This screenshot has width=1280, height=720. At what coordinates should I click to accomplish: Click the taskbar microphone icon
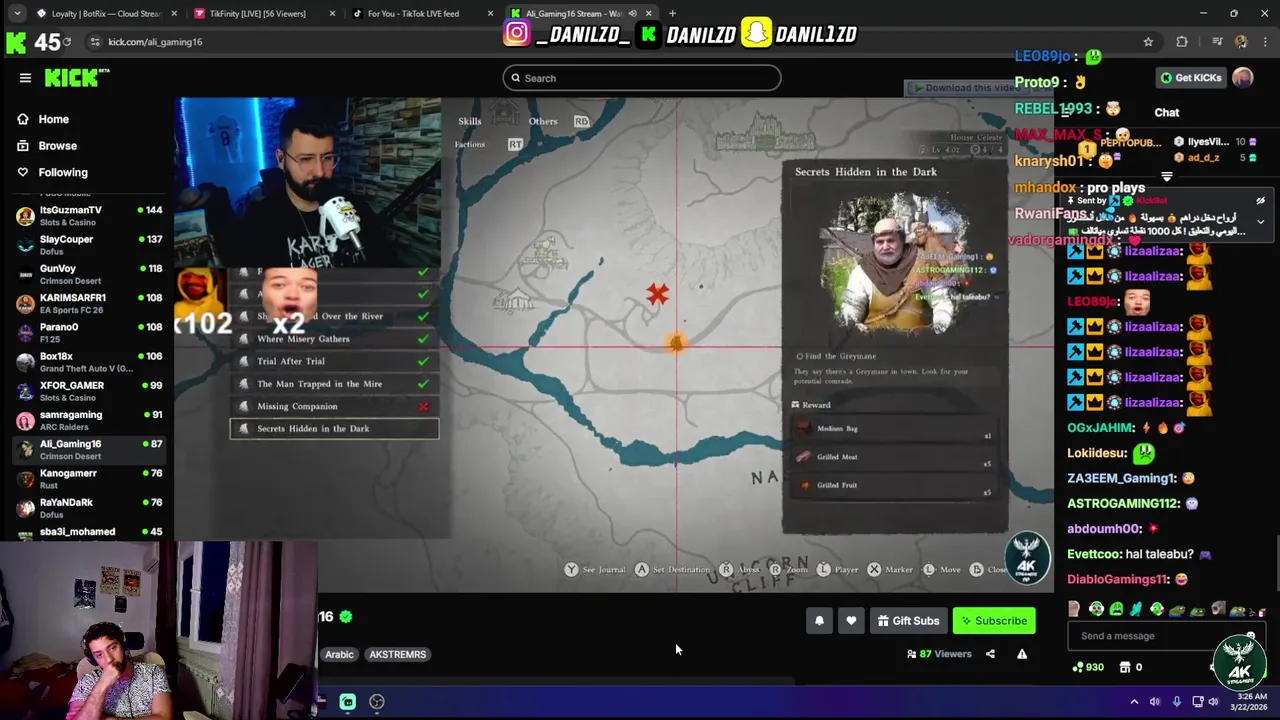1176,702
